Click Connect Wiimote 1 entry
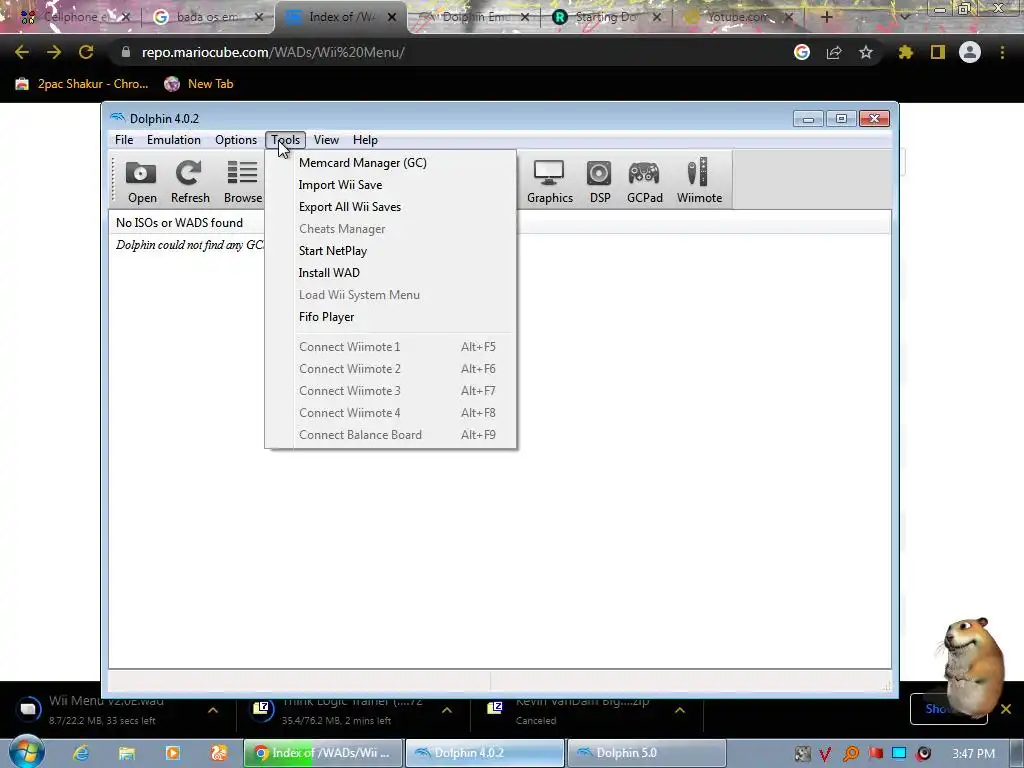The height and width of the screenshot is (768, 1024). pos(391,347)
